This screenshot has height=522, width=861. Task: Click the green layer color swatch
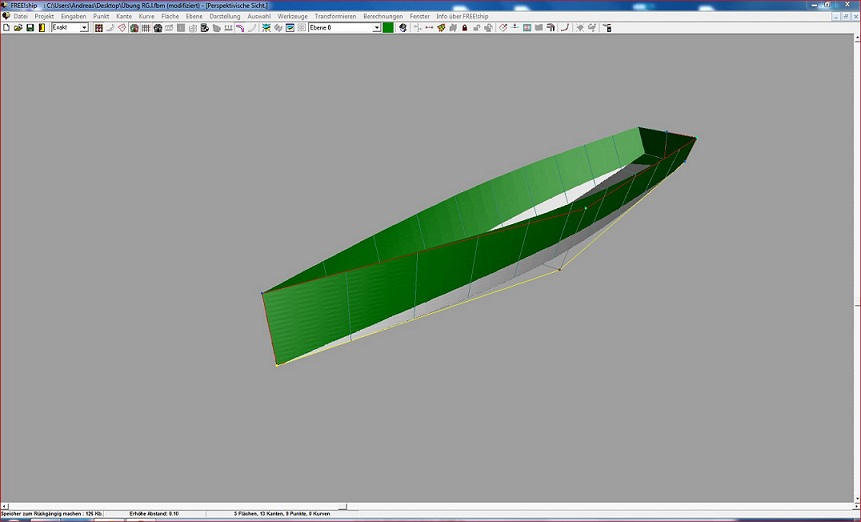click(388, 28)
